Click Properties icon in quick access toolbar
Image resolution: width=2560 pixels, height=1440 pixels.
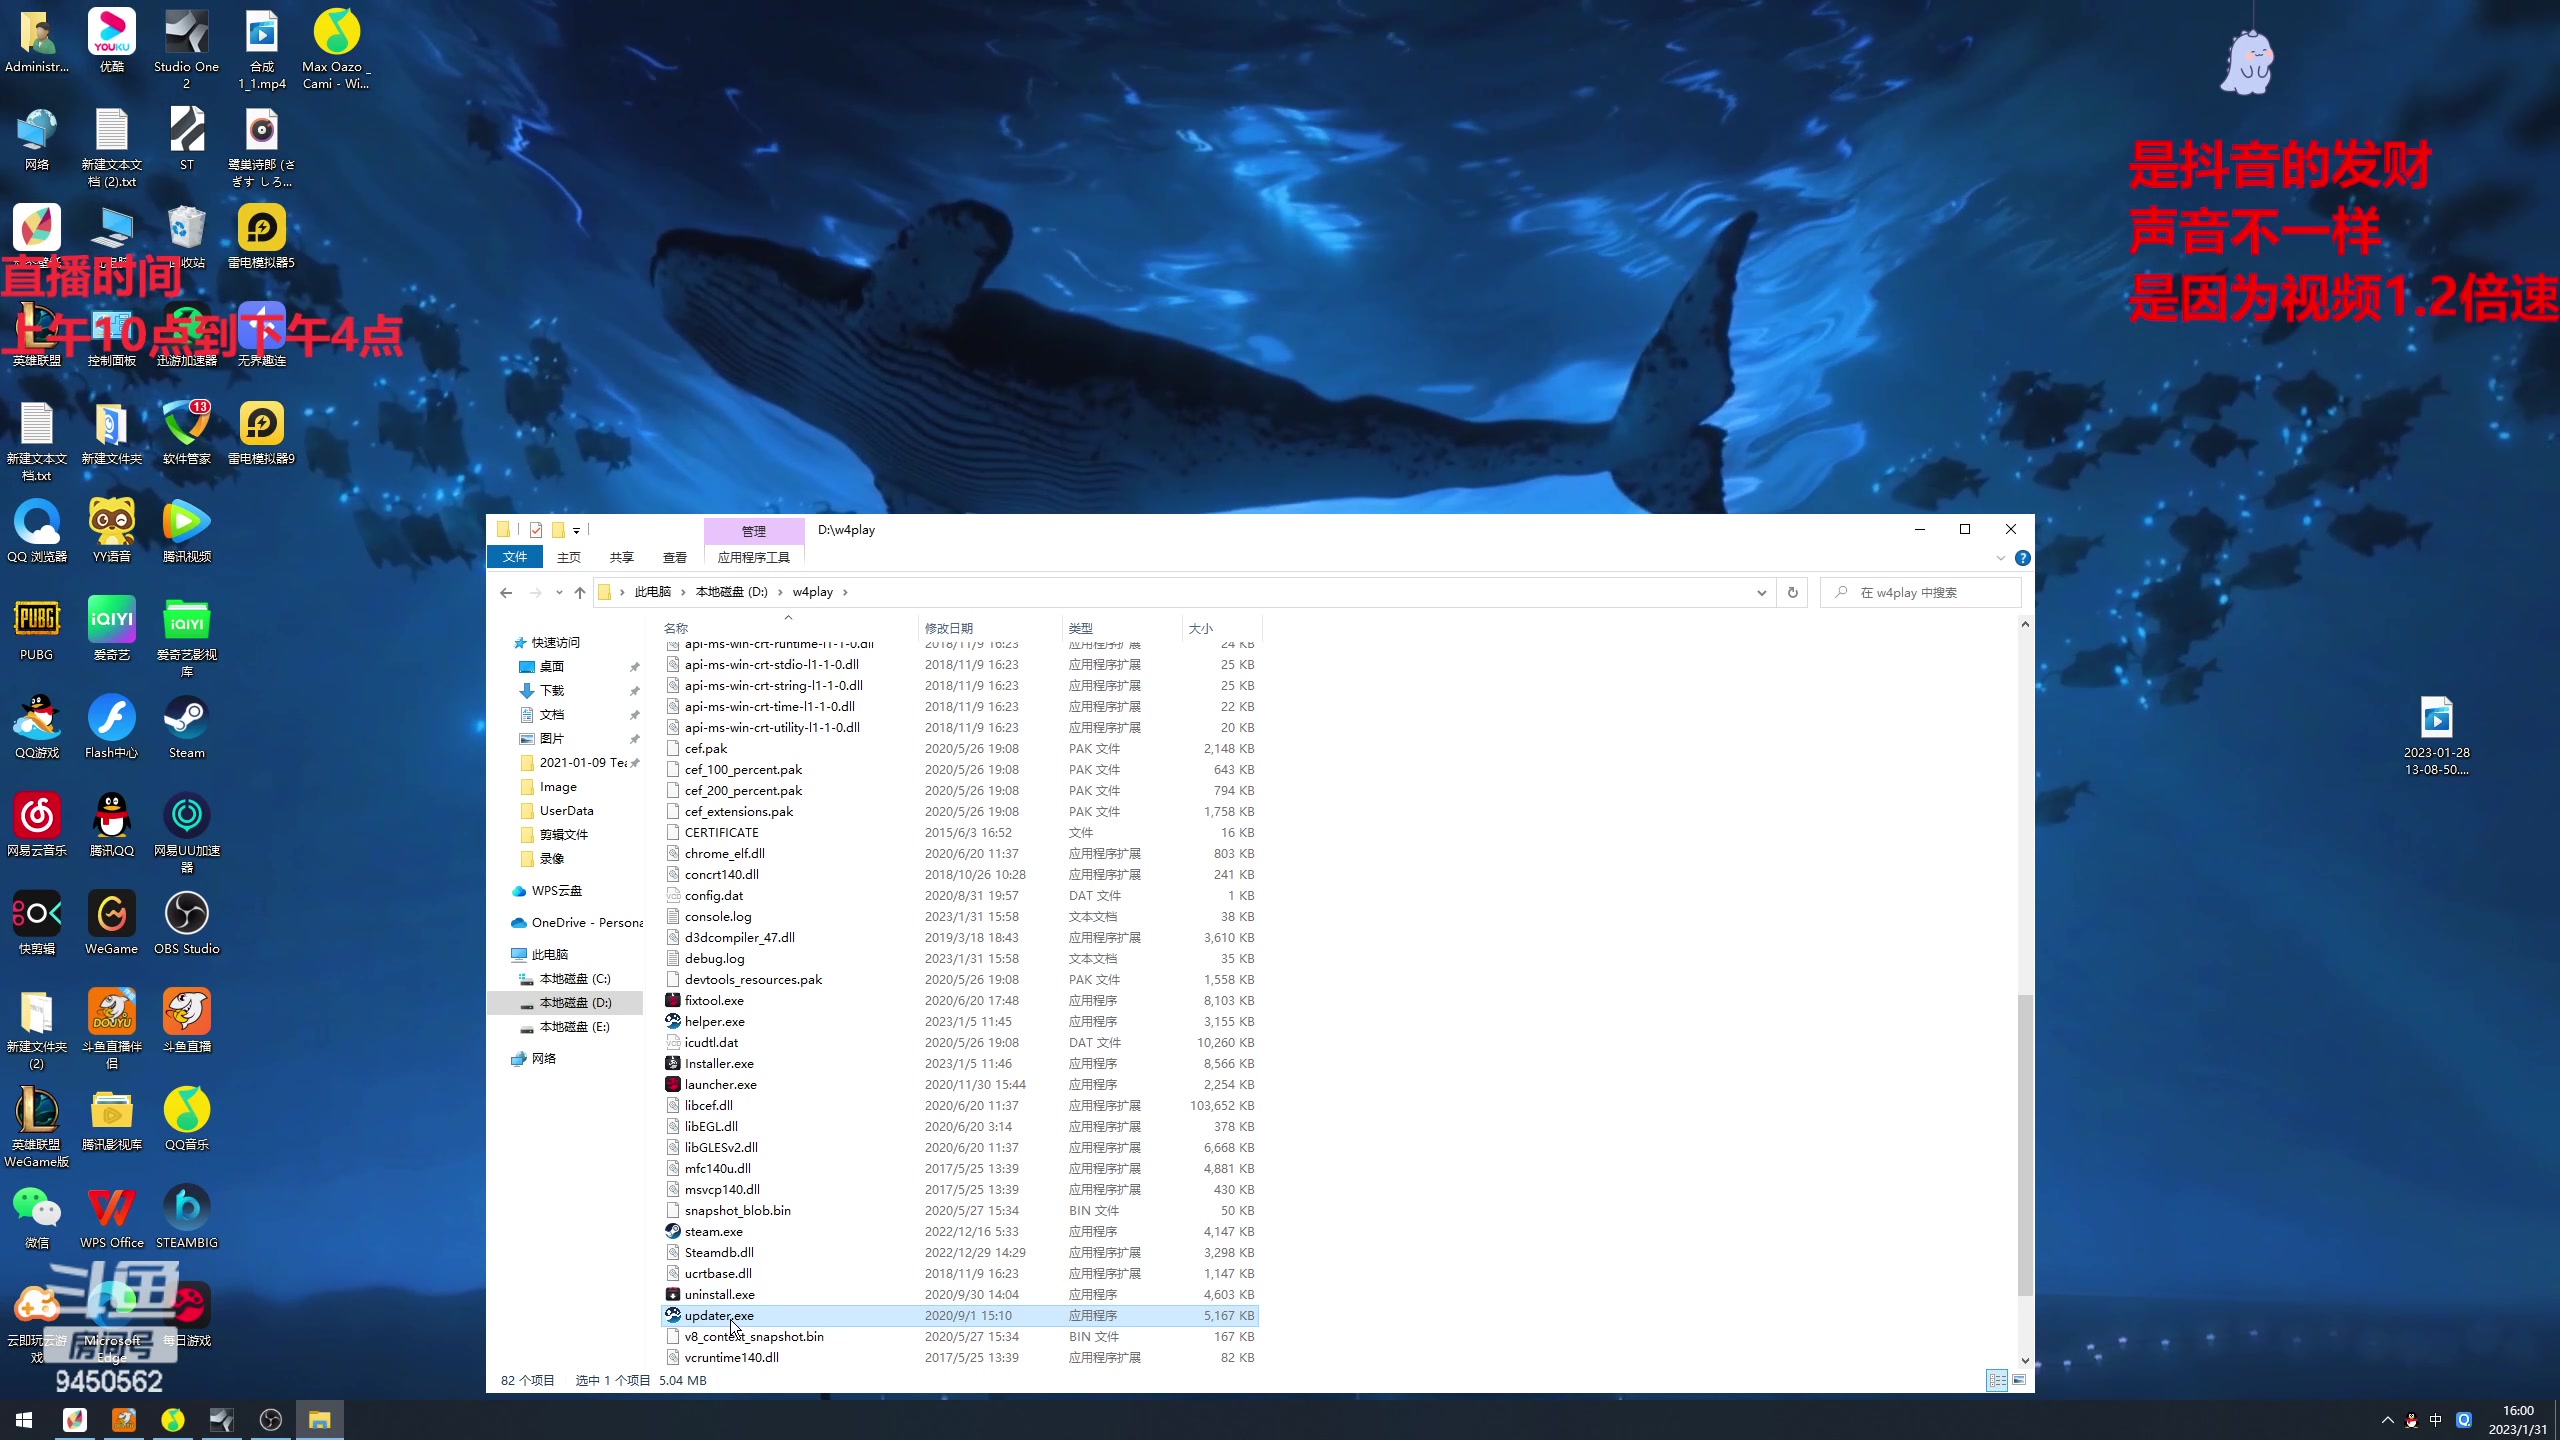click(536, 530)
